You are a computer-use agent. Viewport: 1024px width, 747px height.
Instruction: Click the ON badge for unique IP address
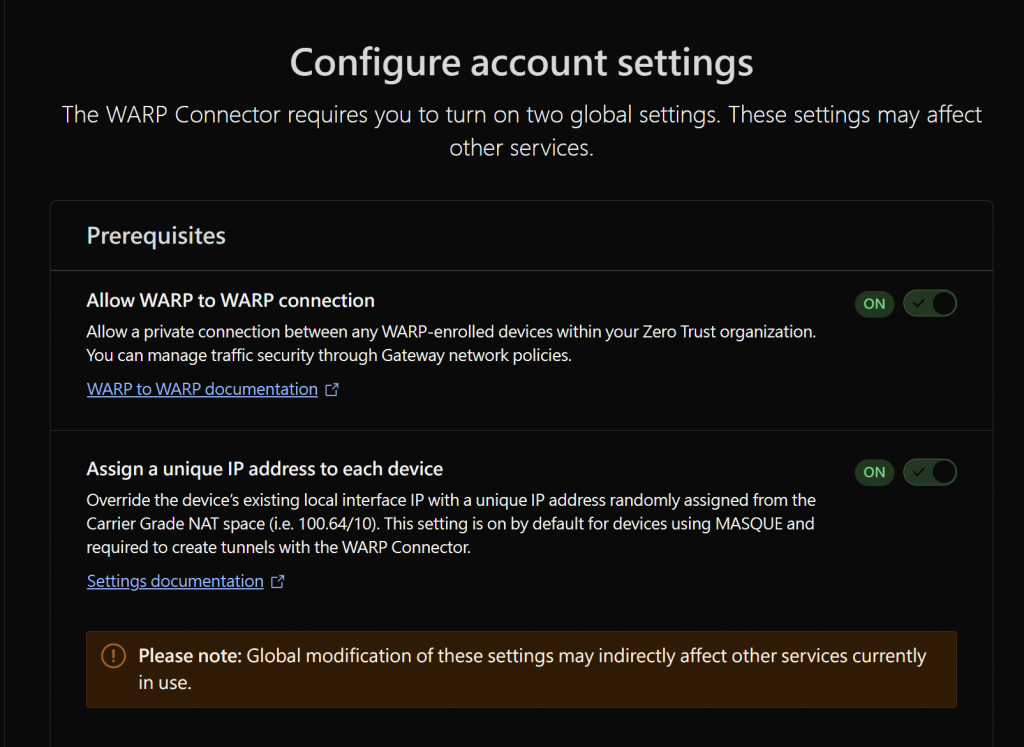(875, 472)
